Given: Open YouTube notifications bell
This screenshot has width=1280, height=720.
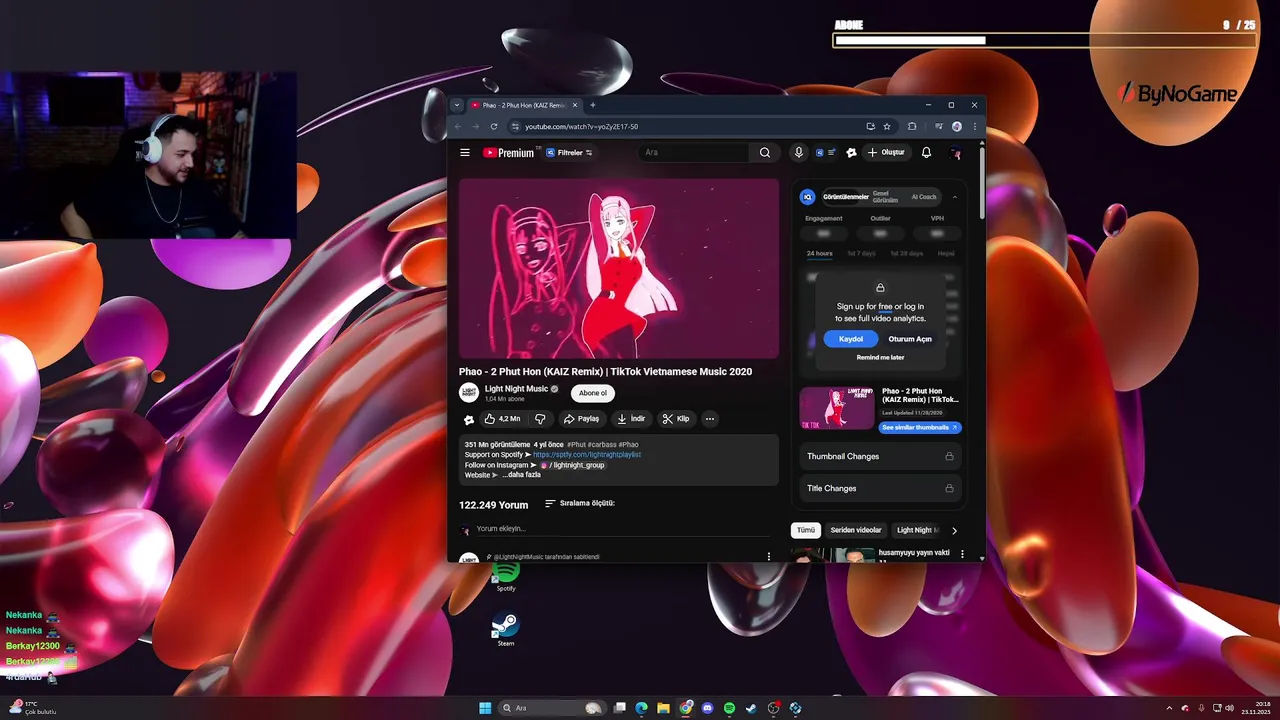Looking at the screenshot, I should 926,153.
